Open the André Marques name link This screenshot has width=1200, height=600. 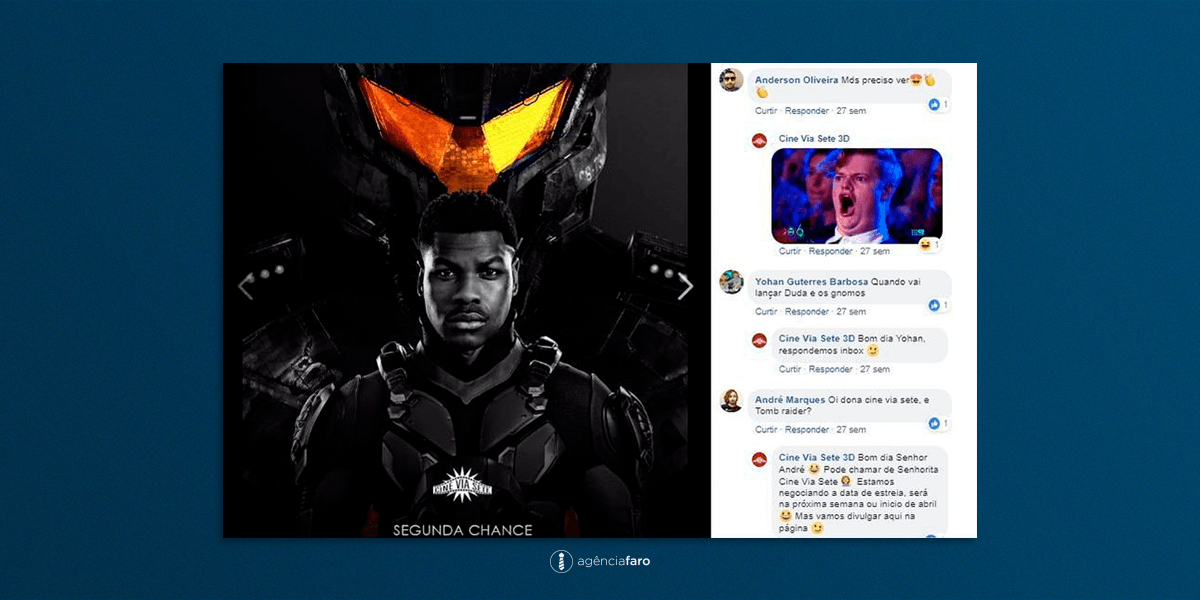pyautogui.click(x=790, y=400)
